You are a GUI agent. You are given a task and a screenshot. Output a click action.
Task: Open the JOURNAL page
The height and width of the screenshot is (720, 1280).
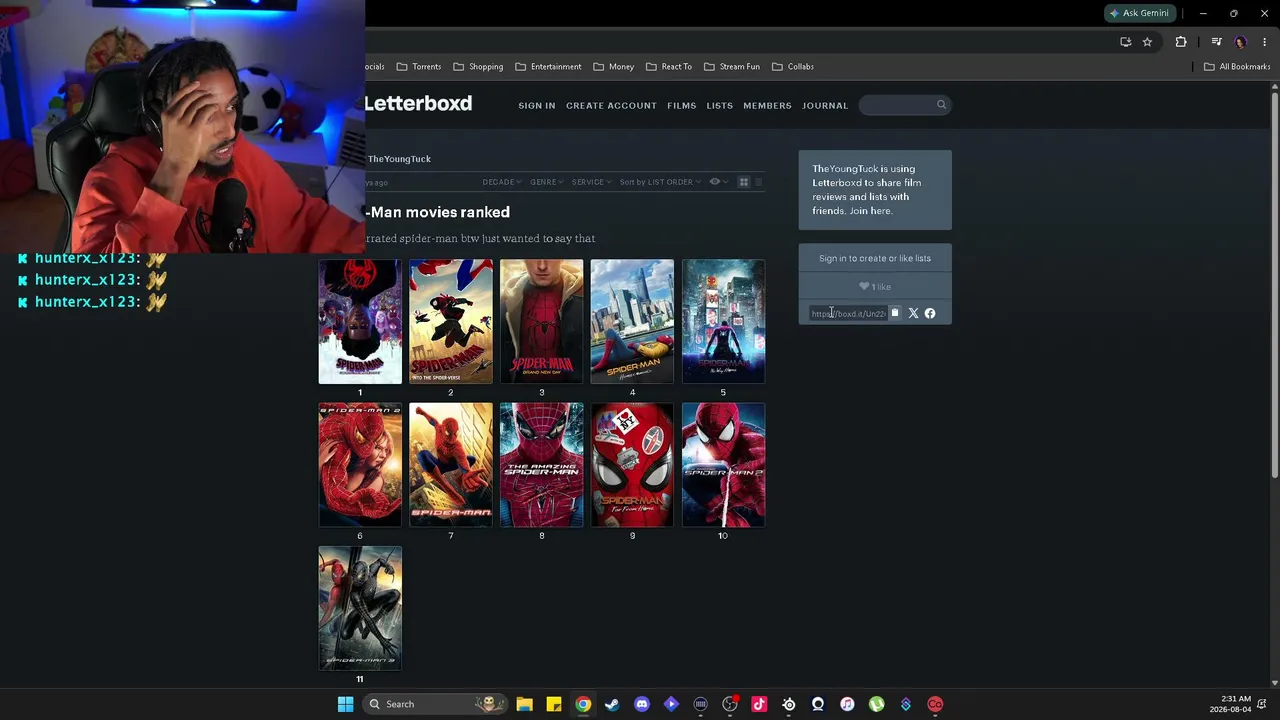coord(824,105)
